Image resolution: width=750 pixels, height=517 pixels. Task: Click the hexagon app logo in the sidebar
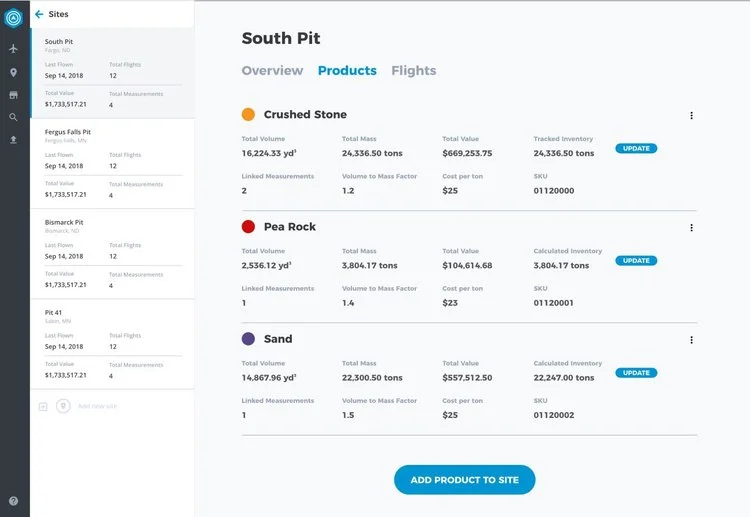point(14,17)
